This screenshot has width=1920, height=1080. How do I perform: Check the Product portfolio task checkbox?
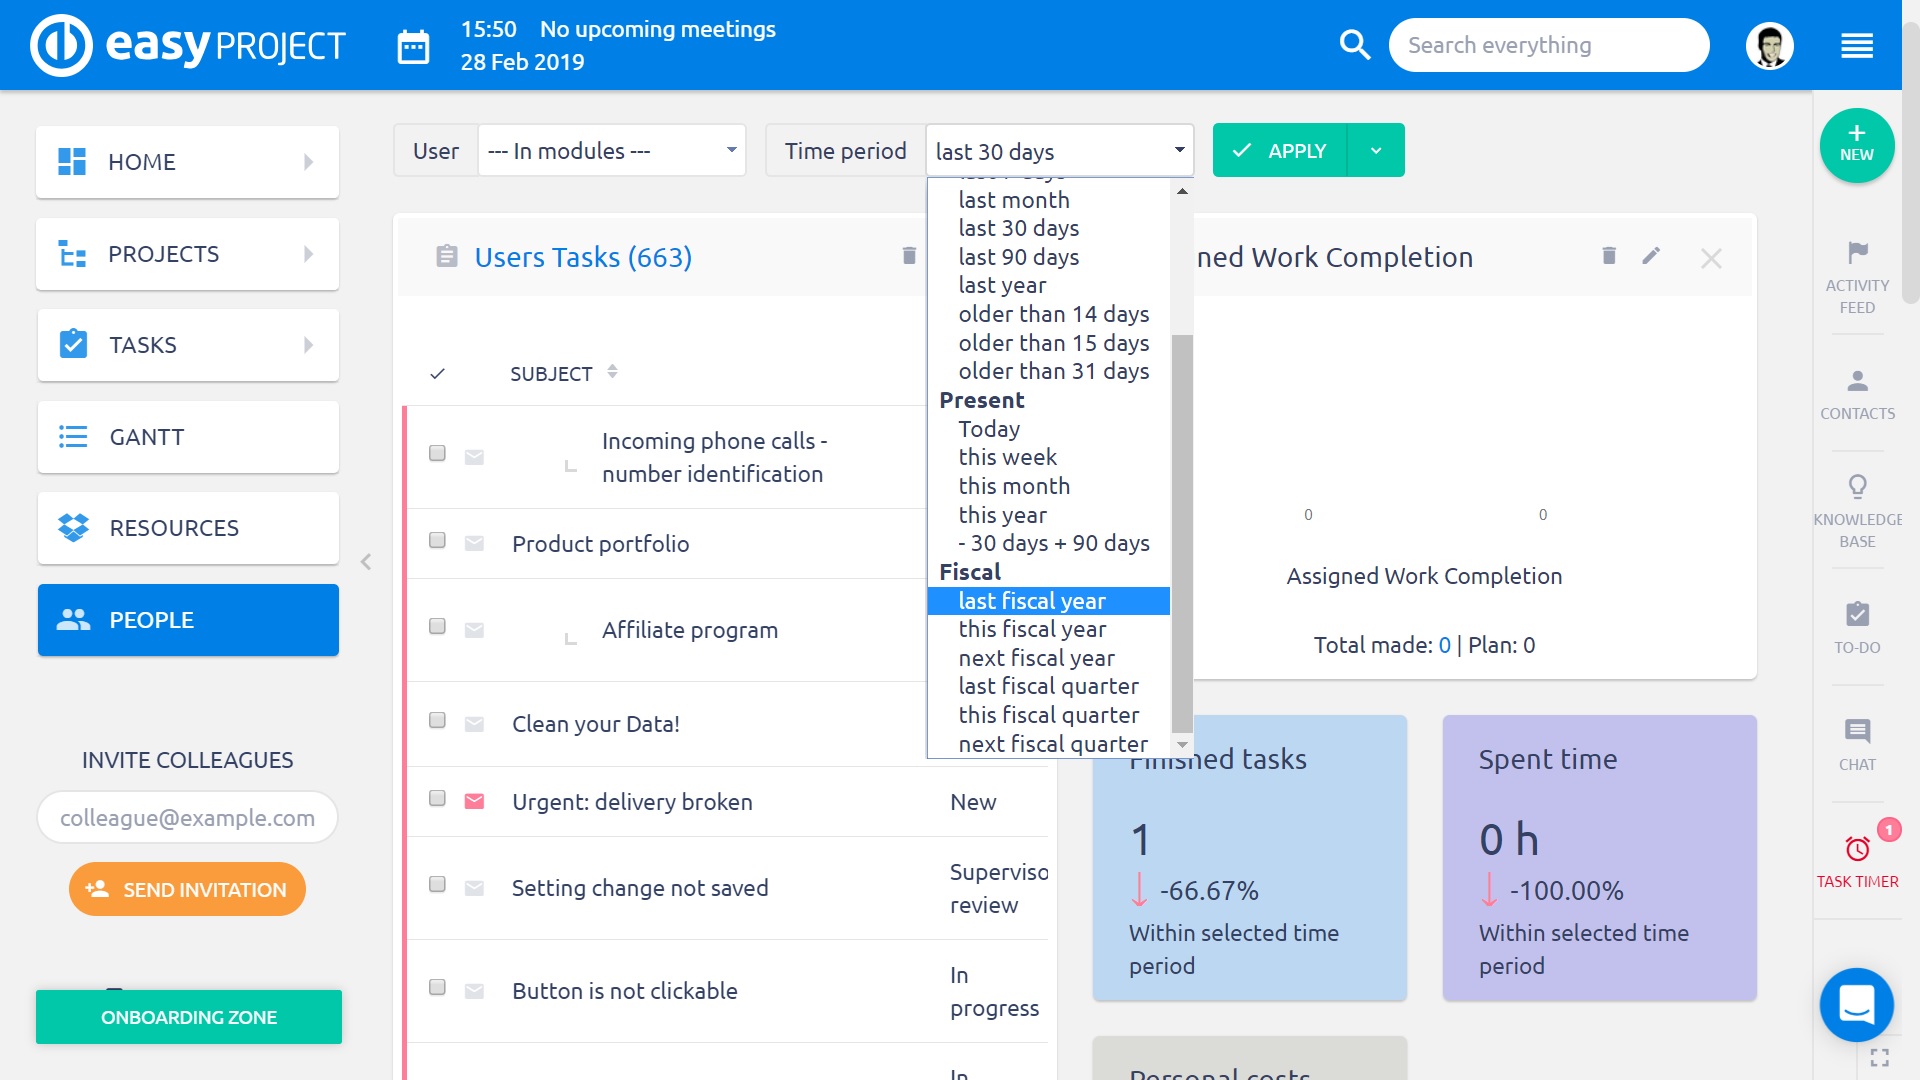click(437, 541)
